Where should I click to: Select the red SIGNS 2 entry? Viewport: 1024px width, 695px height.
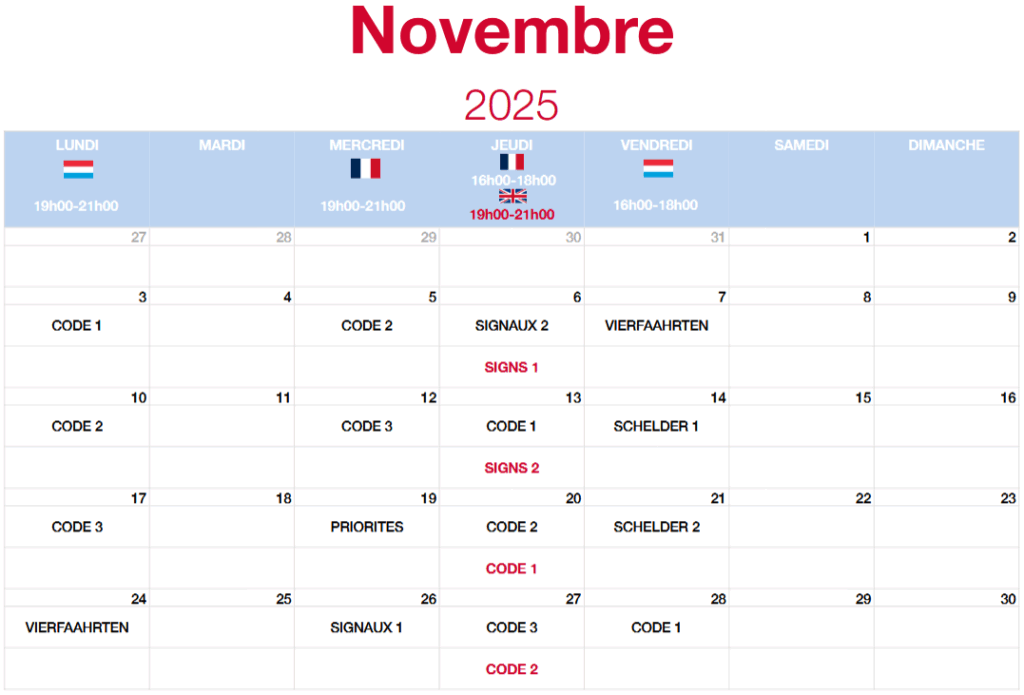pos(511,468)
